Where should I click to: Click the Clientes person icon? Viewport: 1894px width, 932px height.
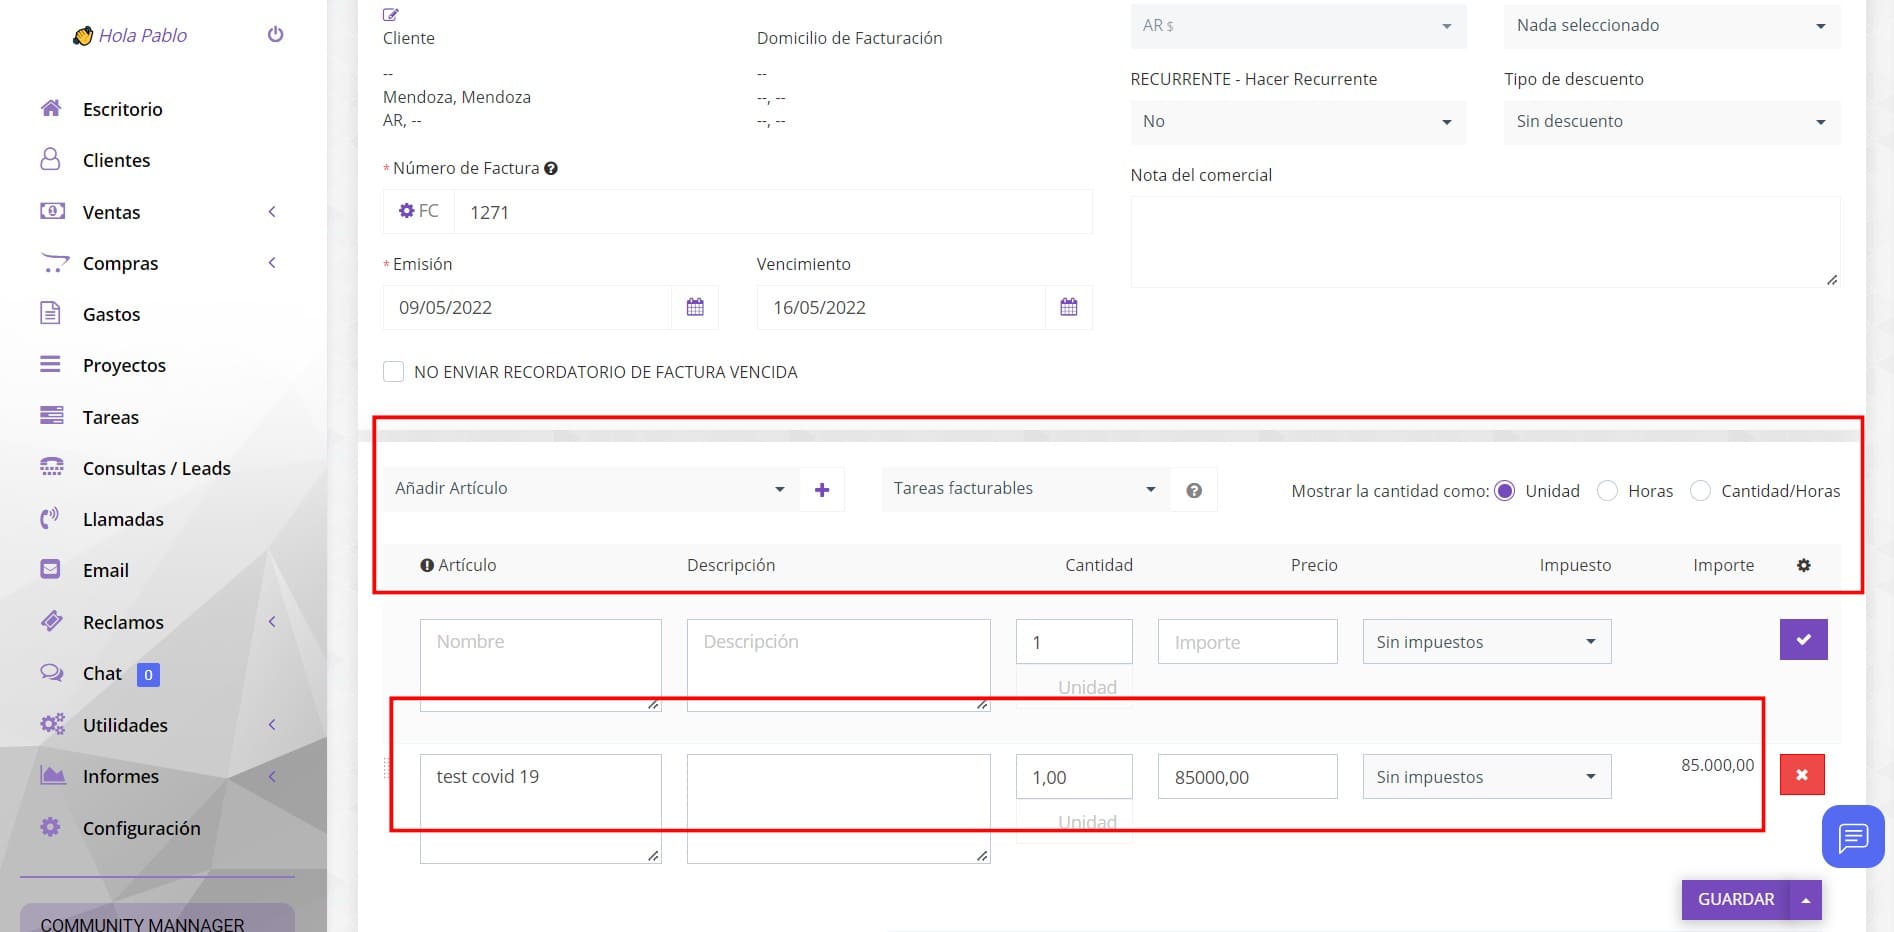pos(51,160)
